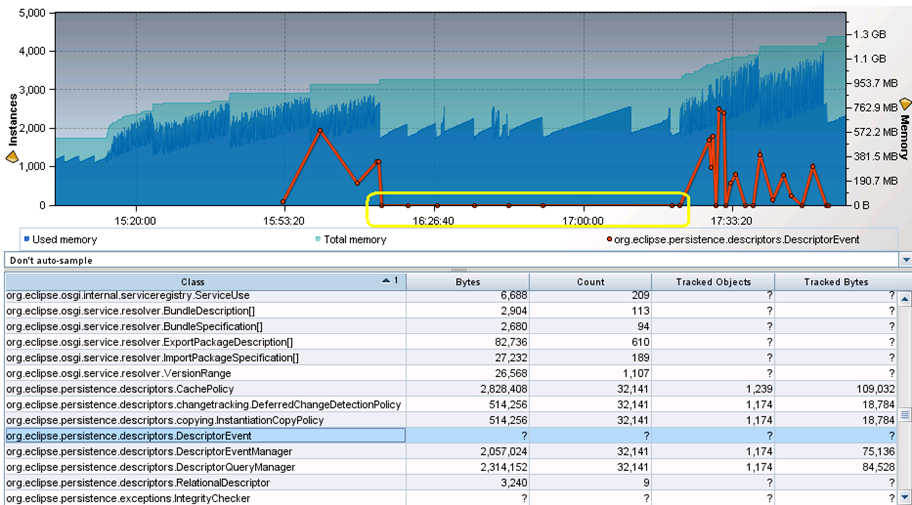
Task: Sort table by Bytes column
Action: click(x=467, y=282)
